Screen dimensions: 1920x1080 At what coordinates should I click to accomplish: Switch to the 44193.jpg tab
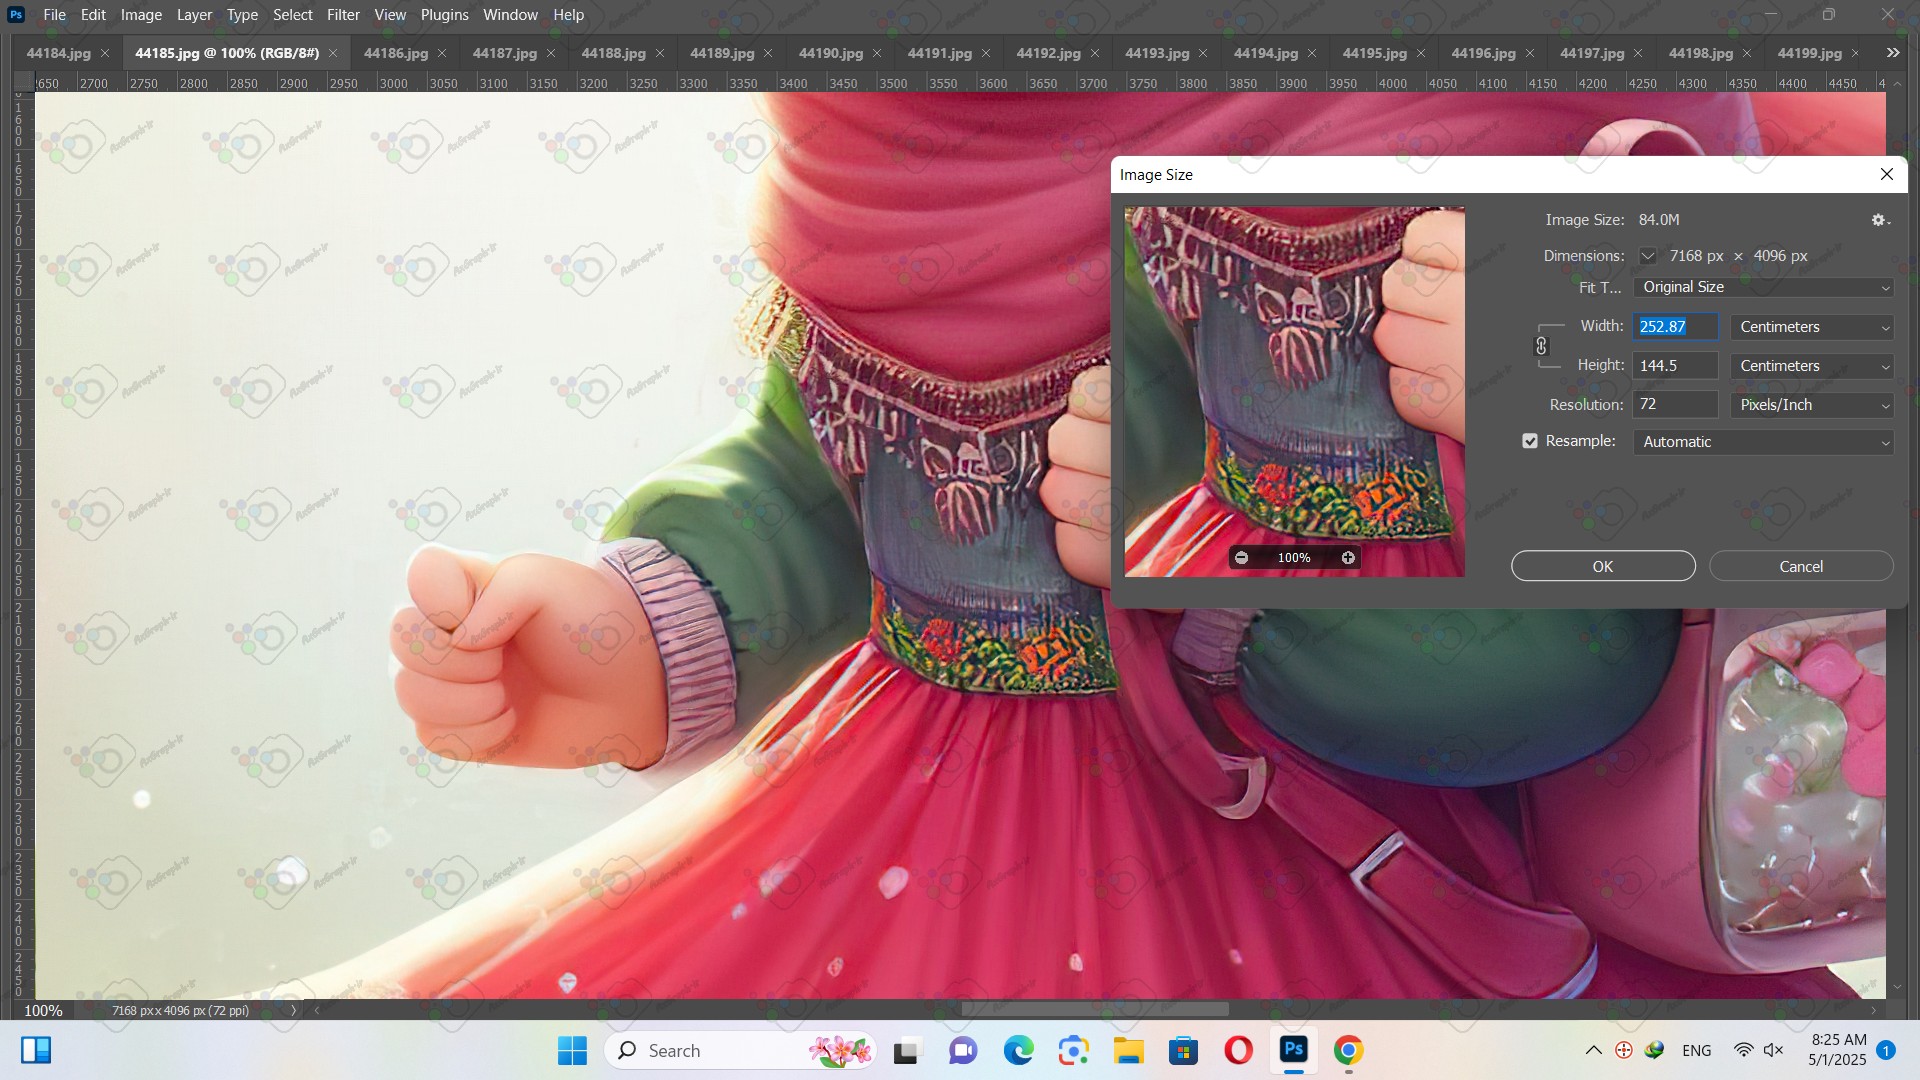point(1157,53)
